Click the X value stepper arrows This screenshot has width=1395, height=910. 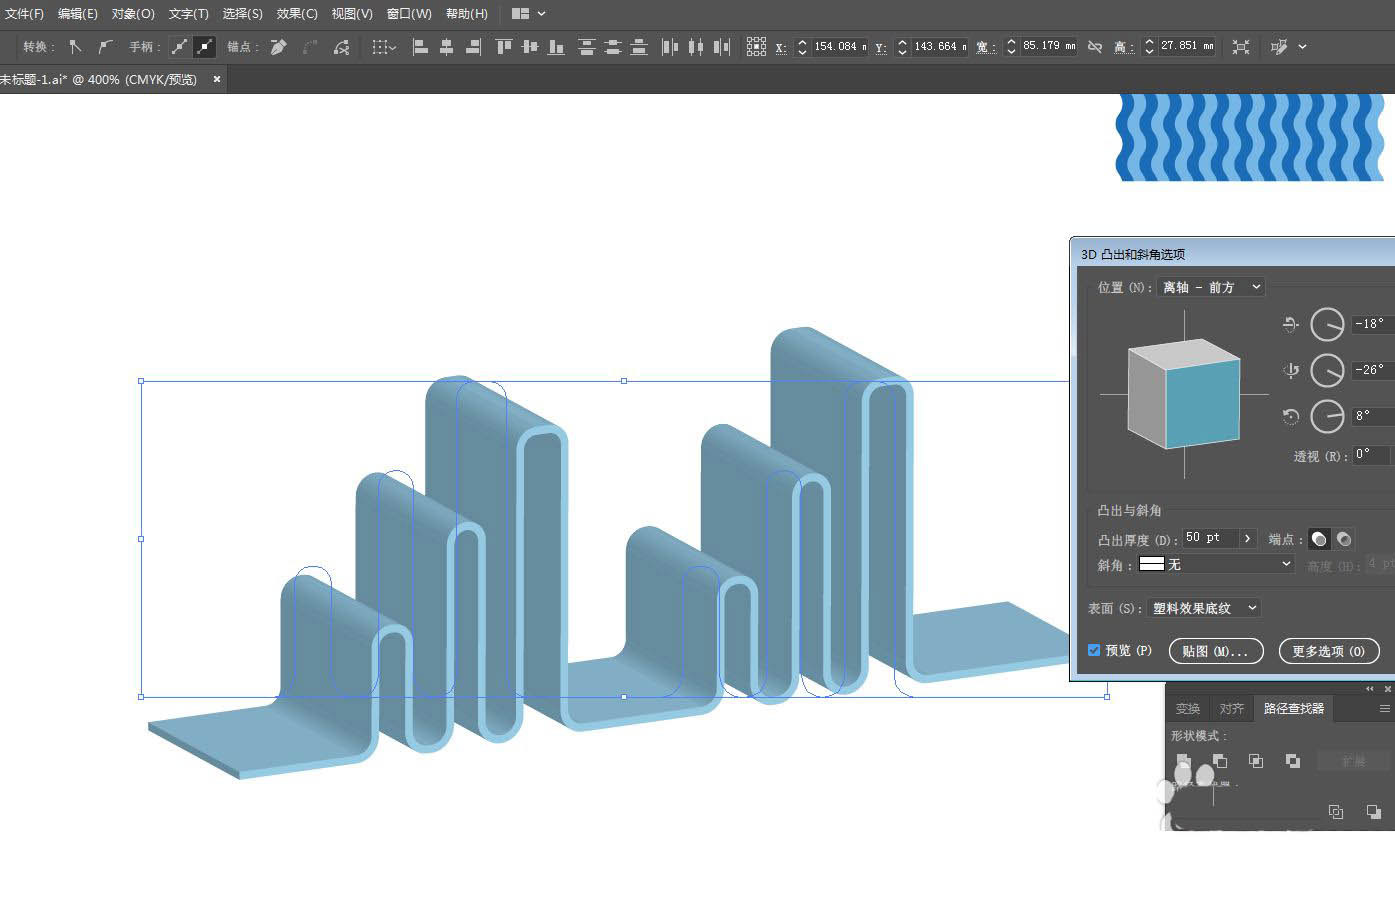pos(802,47)
